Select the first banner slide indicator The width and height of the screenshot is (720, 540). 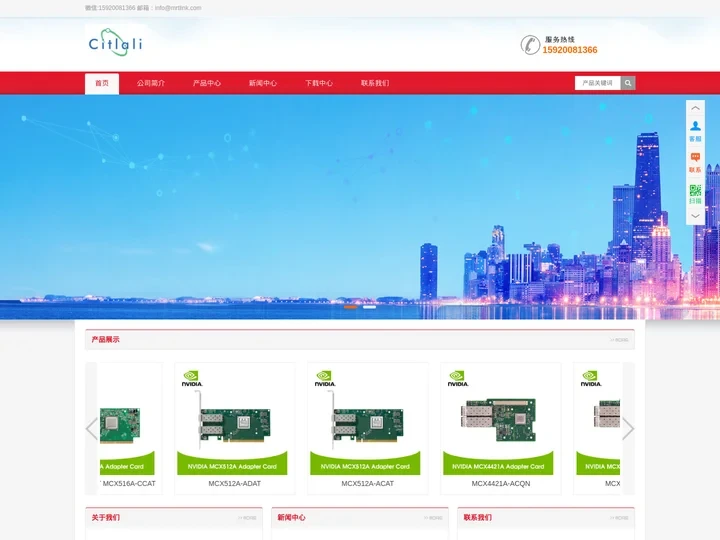tap(350, 307)
